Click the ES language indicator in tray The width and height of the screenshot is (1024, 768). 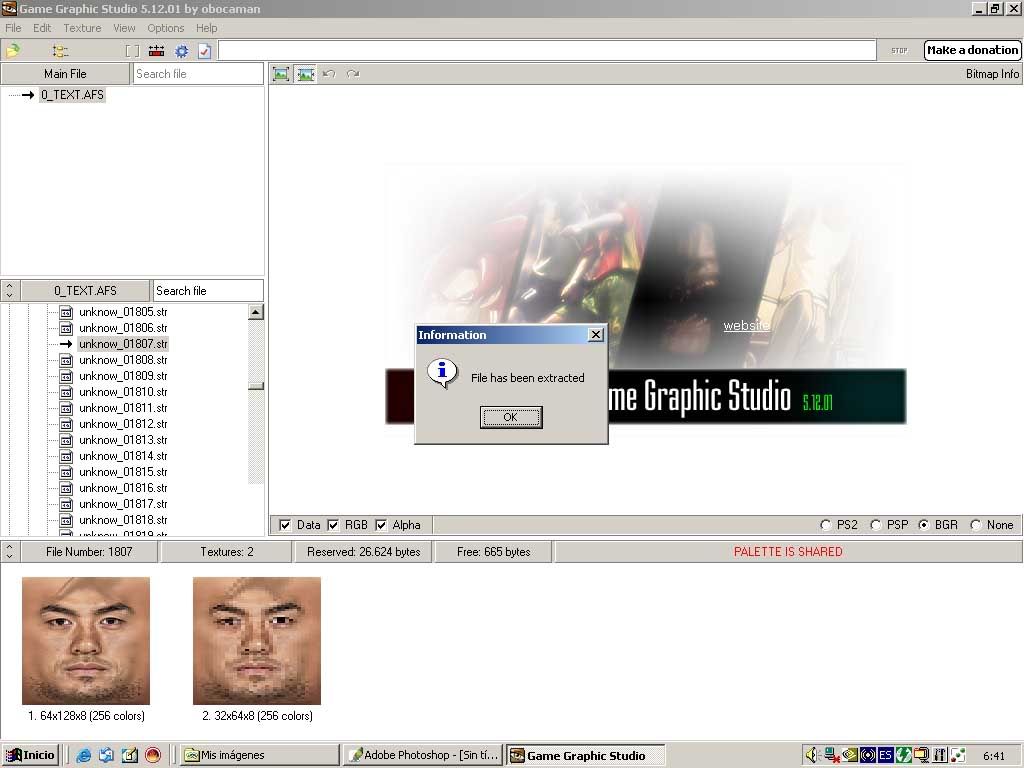point(886,756)
